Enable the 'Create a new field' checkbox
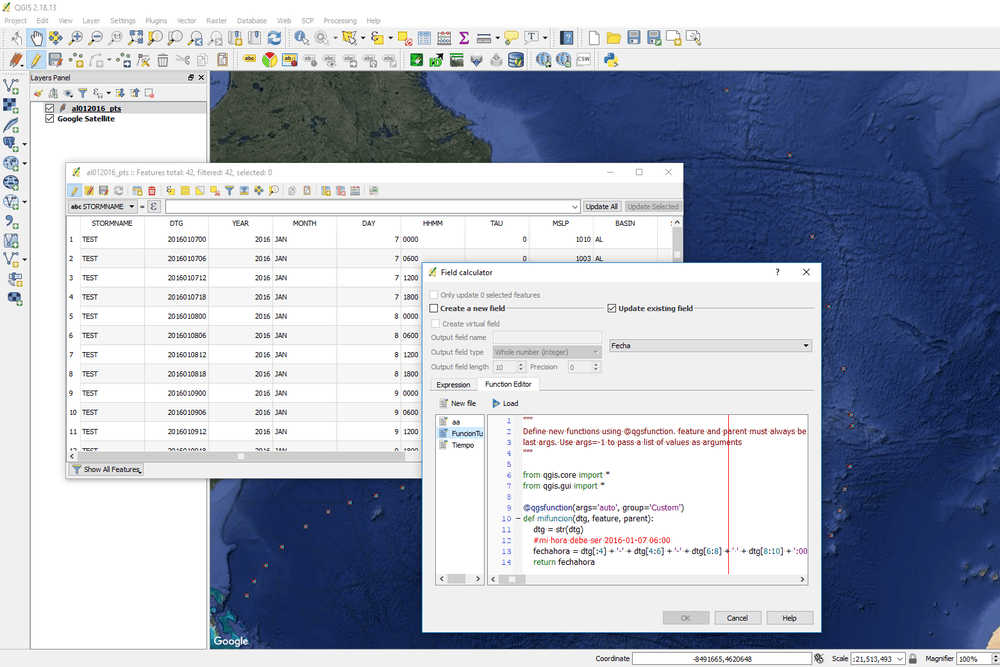This screenshot has height=667, width=1000. coord(431,307)
